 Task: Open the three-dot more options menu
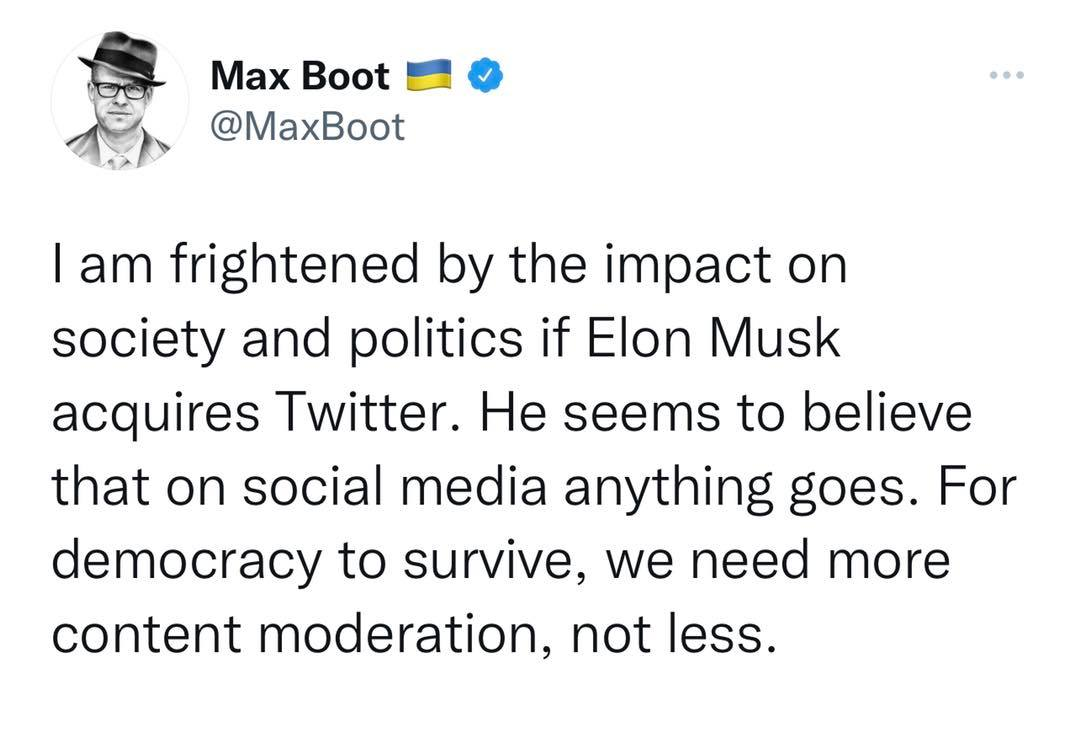coord(1008,76)
